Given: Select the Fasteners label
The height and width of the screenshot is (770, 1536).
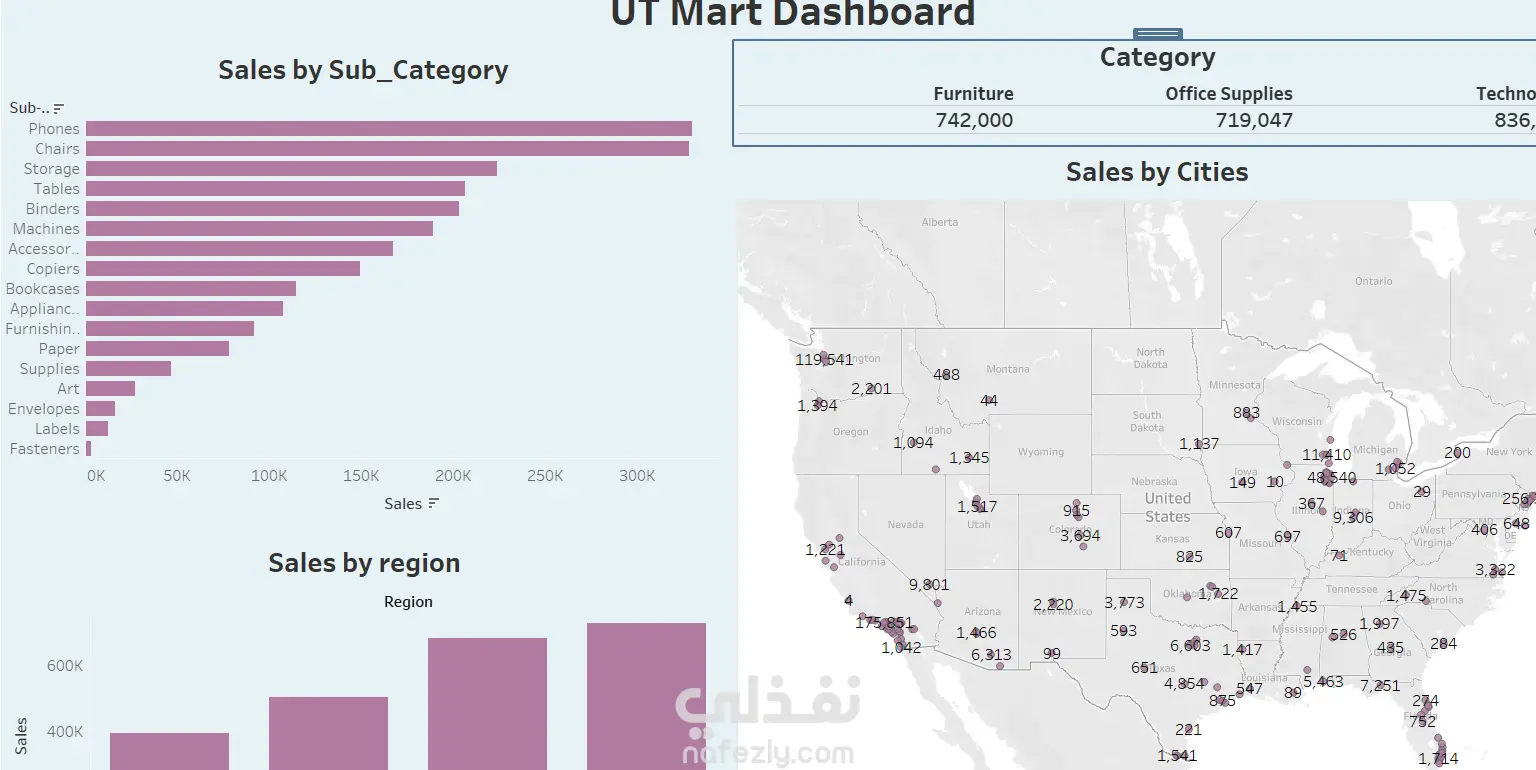Looking at the screenshot, I should click(44, 449).
